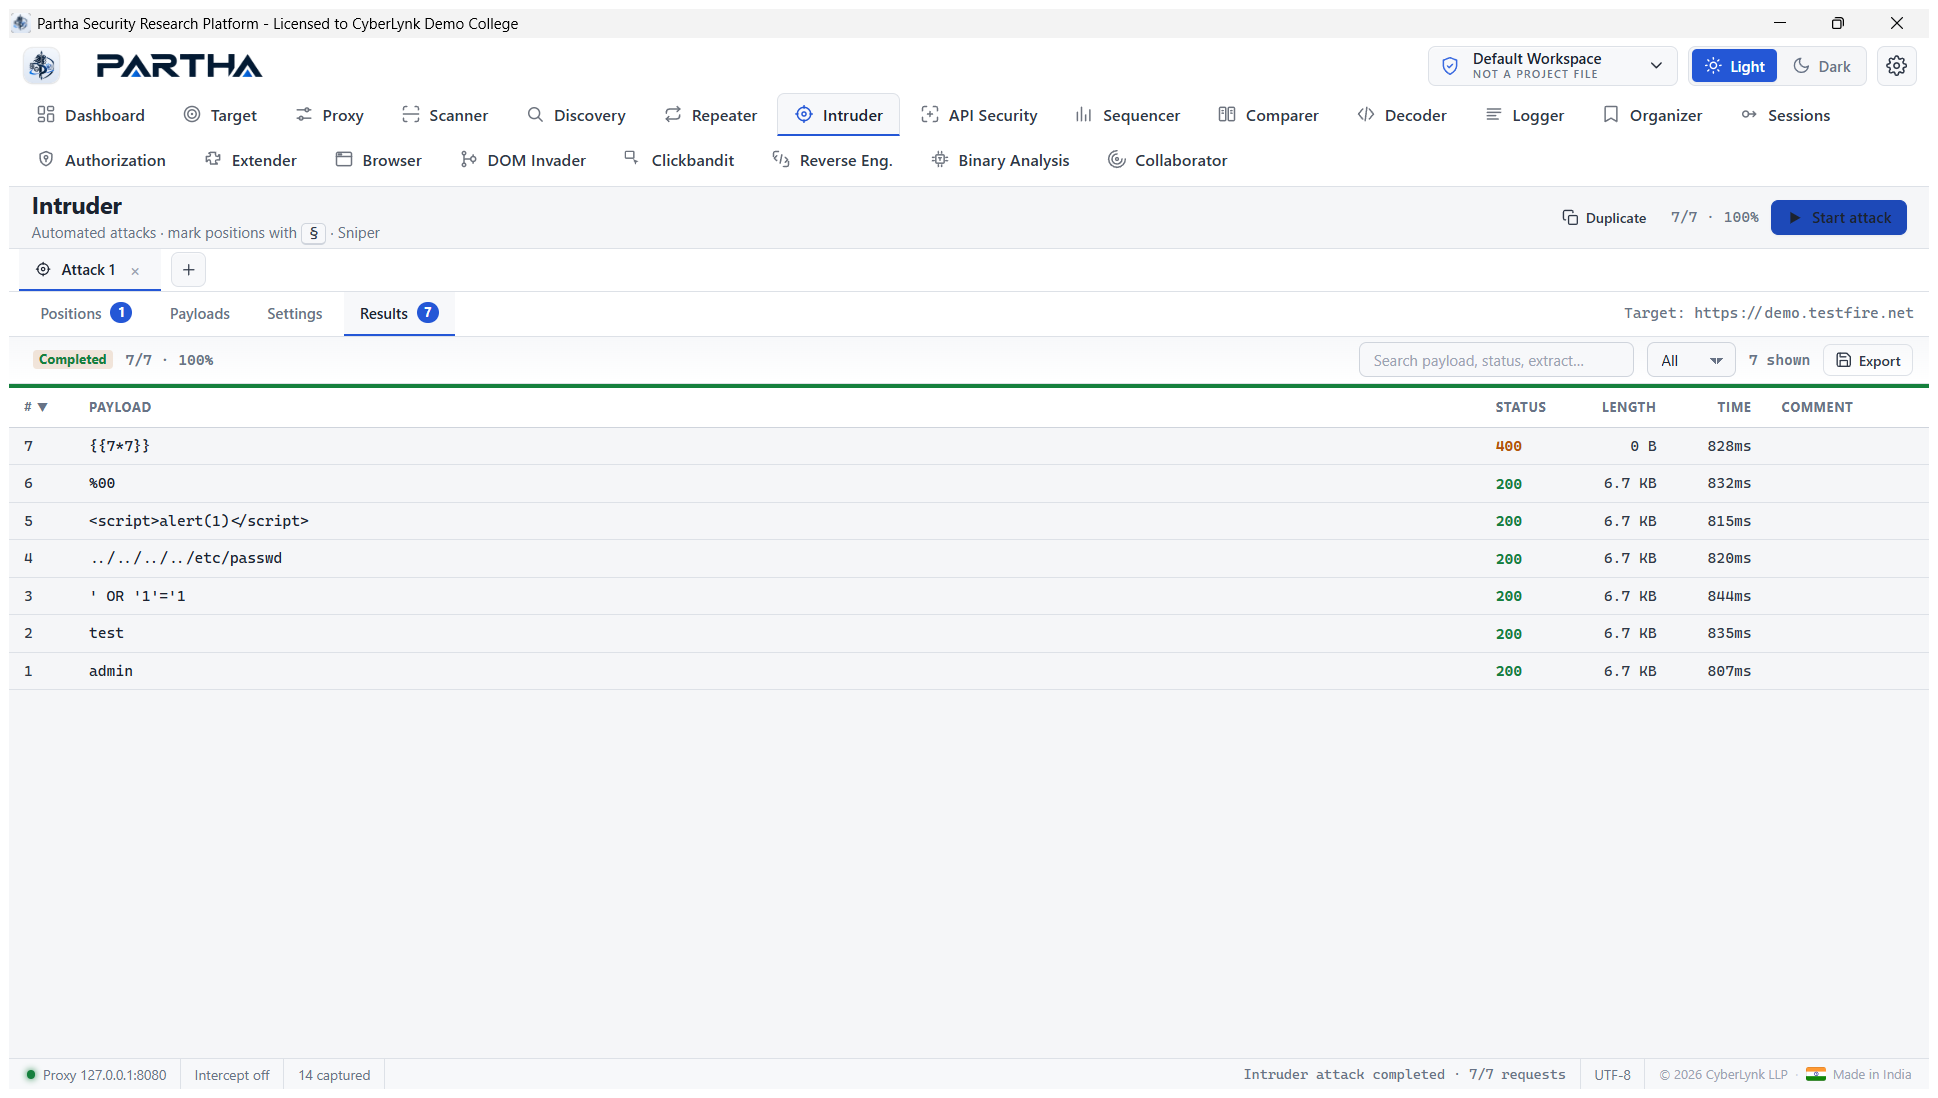The width and height of the screenshot is (1938, 1098).
Task: Select the {{7*7}} payload row
Action: pos(968,446)
